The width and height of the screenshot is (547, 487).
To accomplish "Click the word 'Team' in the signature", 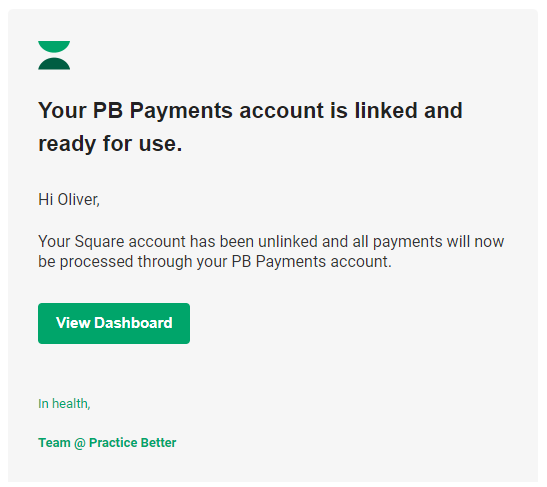I will click(x=54, y=442).
